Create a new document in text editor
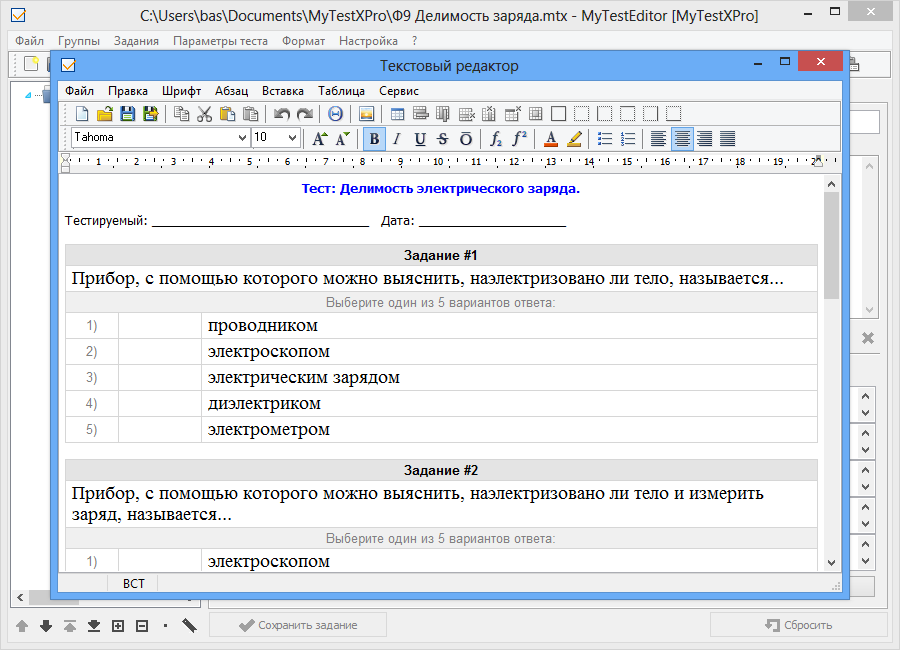The height and width of the screenshot is (650, 900). click(x=82, y=114)
